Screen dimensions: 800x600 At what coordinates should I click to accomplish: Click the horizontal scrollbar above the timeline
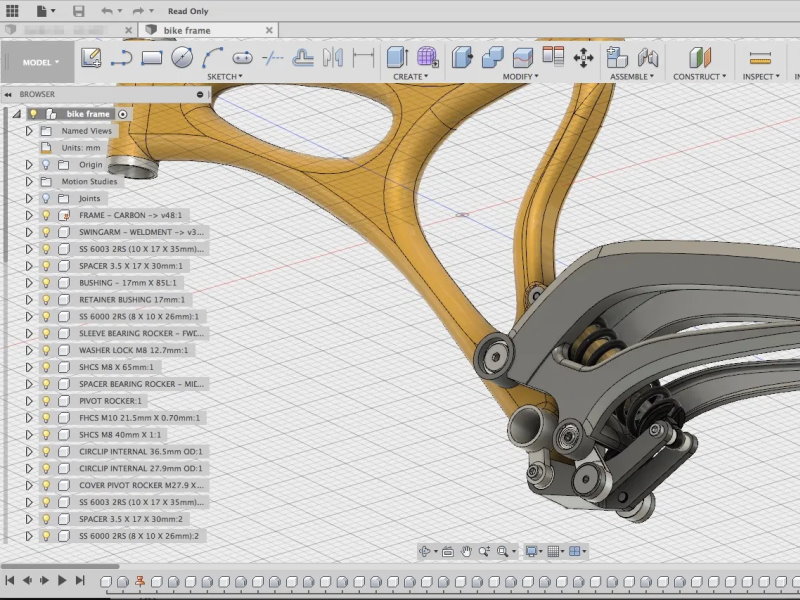click(x=60, y=566)
